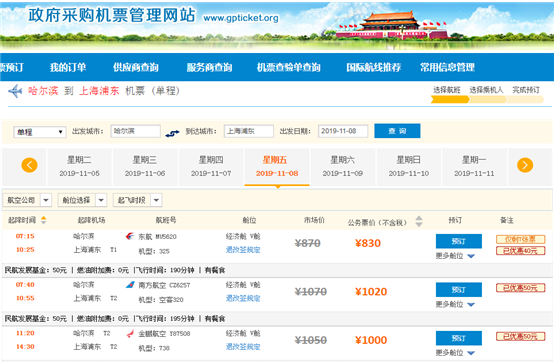
Task: Click the 金鹏航空 airline logo
Action: point(130,333)
